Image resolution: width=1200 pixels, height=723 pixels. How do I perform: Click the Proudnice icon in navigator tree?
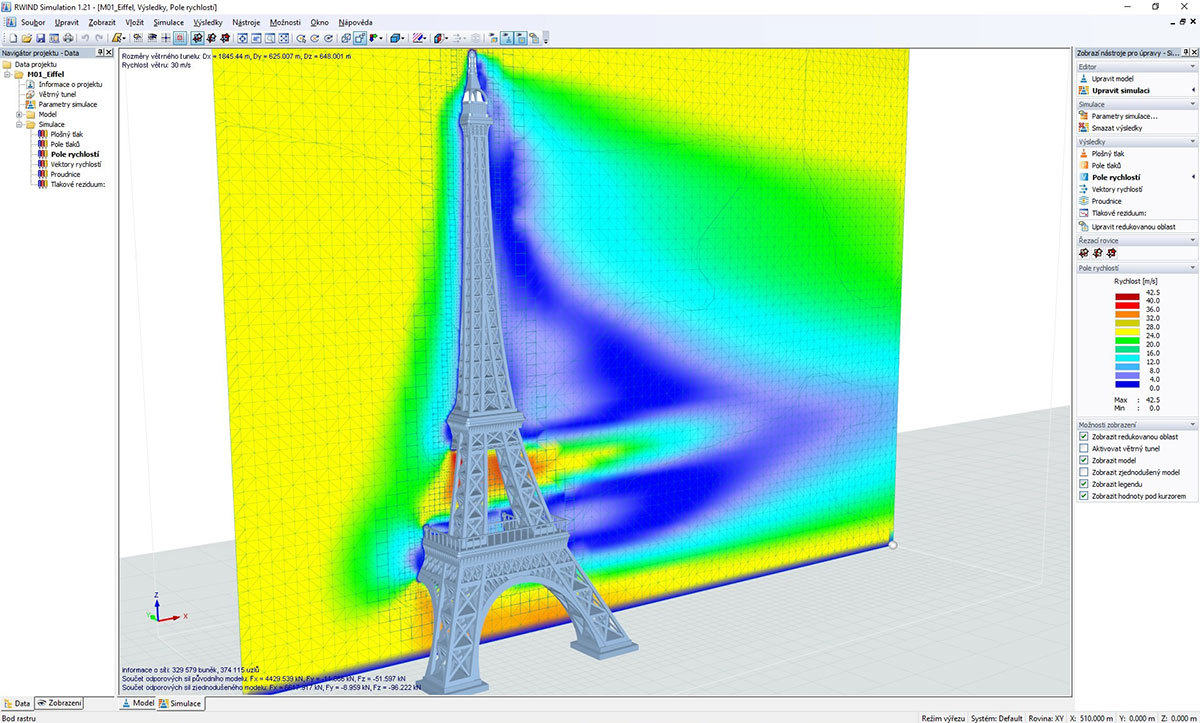[x=43, y=174]
